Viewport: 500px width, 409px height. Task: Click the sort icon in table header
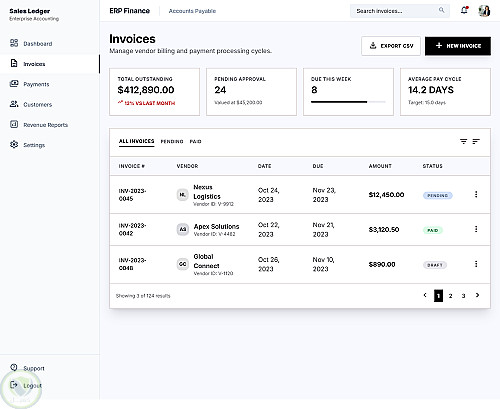(x=476, y=141)
